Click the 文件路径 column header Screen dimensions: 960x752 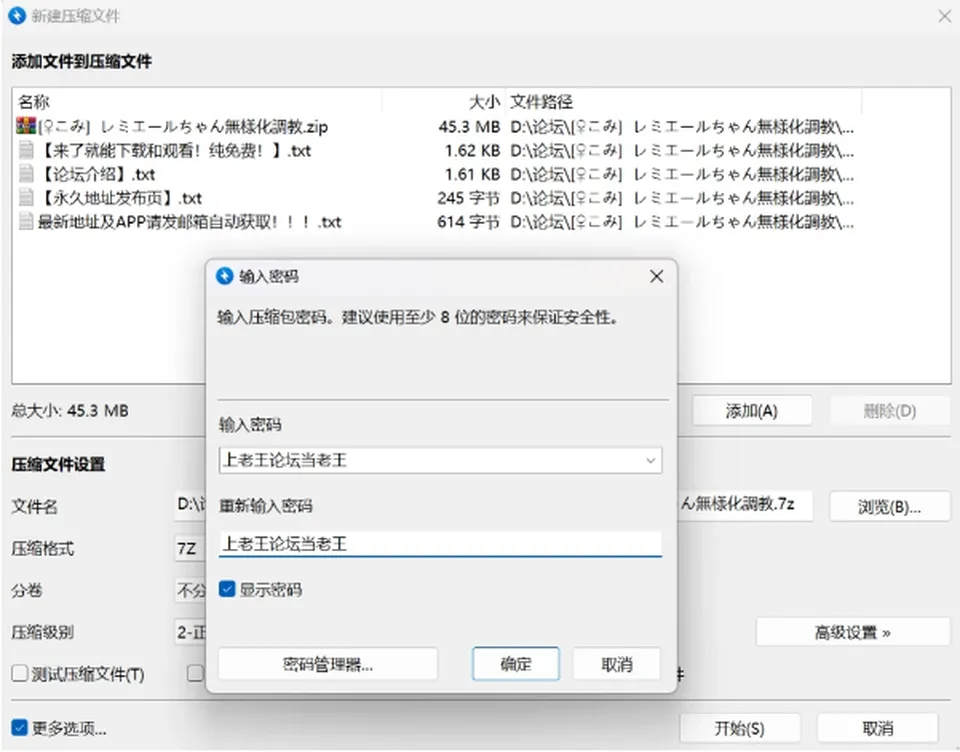[x=541, y=102]
